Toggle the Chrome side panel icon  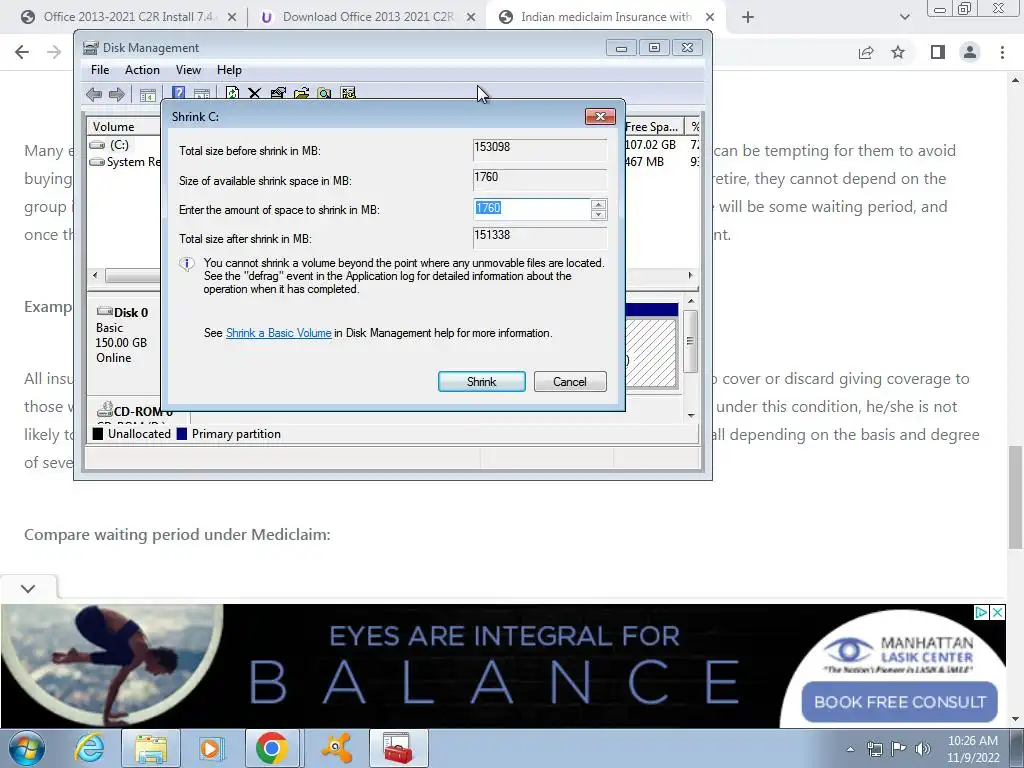tap(938, 52)
